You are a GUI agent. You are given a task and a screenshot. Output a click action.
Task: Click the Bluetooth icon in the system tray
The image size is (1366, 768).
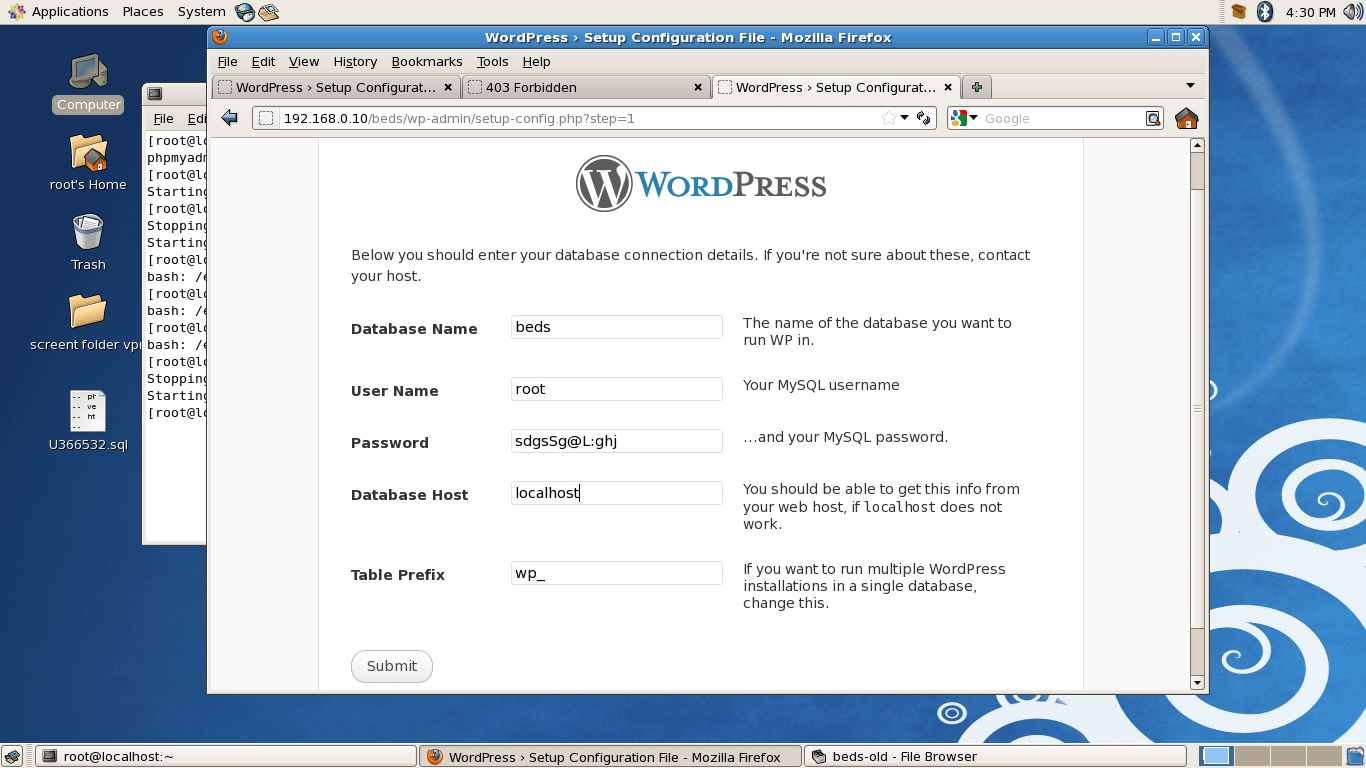tap(1264, 12)
